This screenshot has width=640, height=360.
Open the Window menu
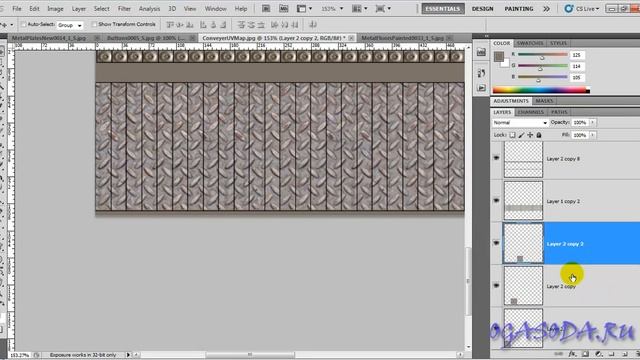click(215, 9)
